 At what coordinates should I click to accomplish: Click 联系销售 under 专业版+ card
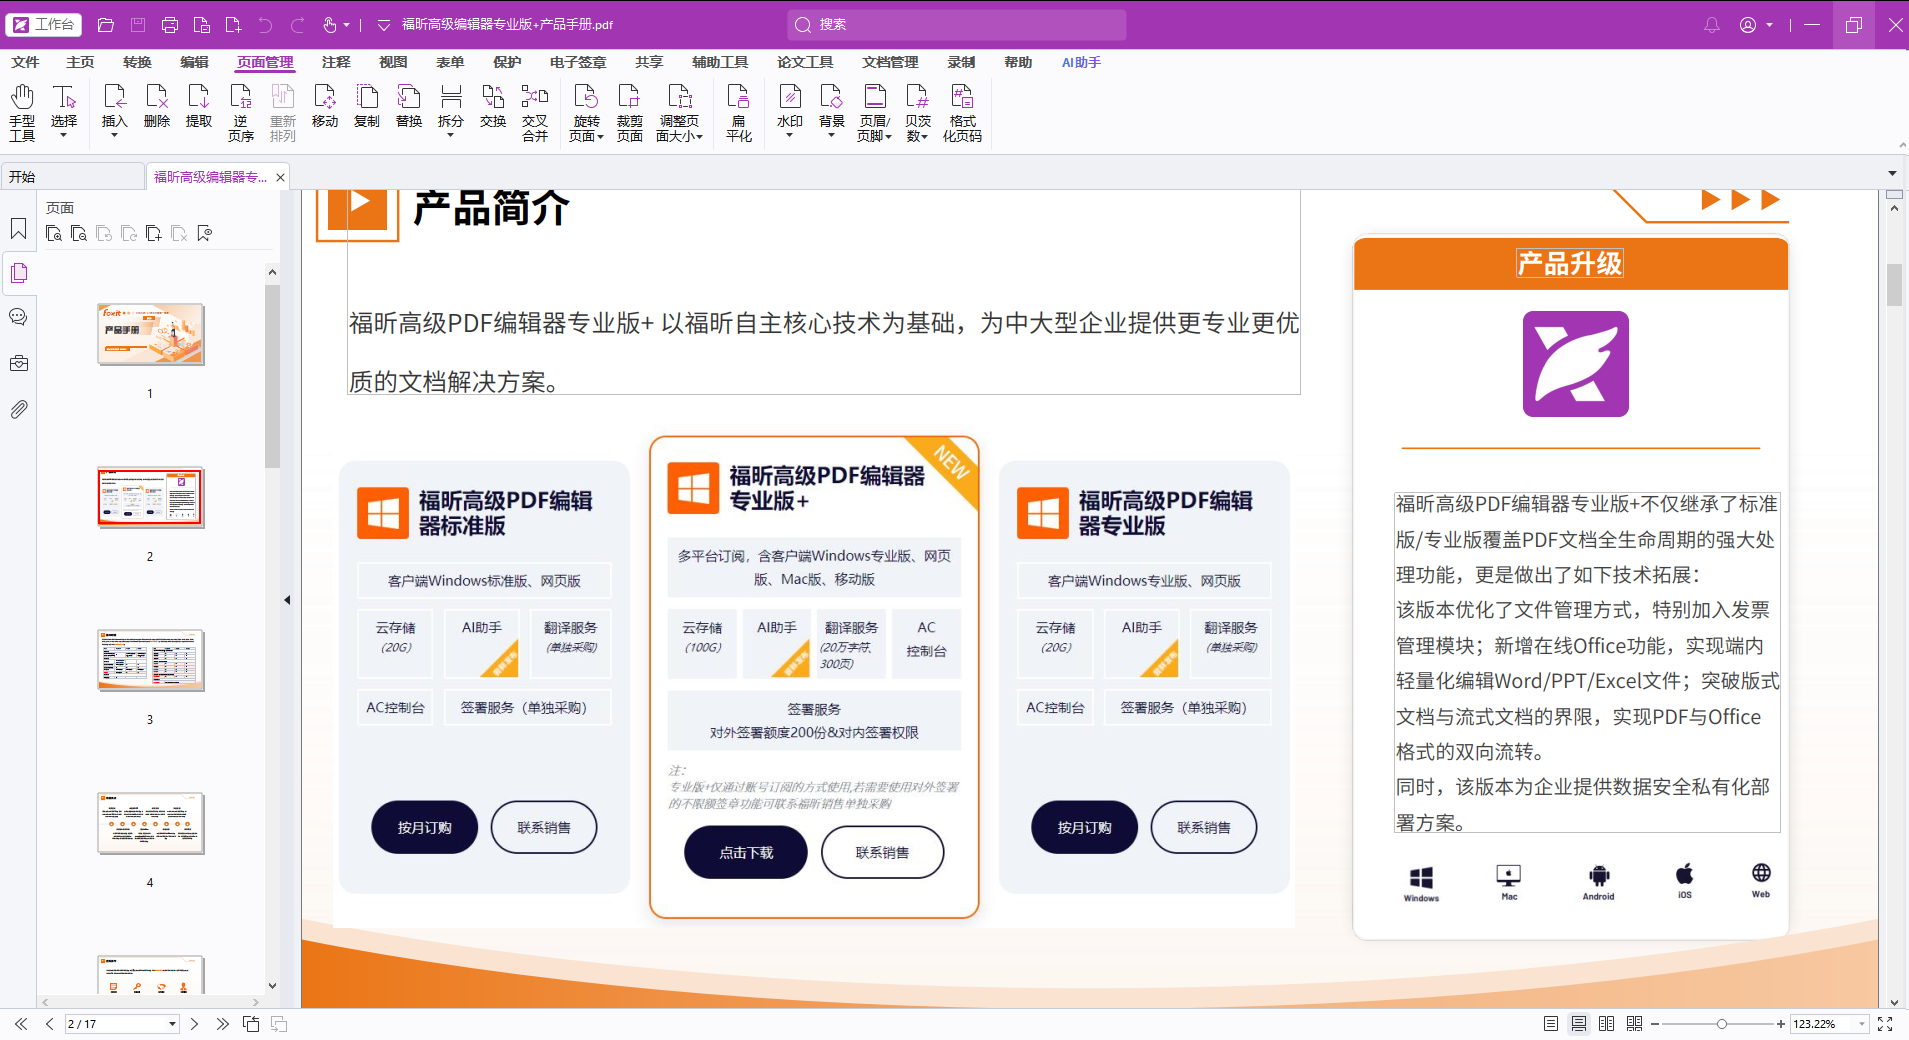point(882,853)
